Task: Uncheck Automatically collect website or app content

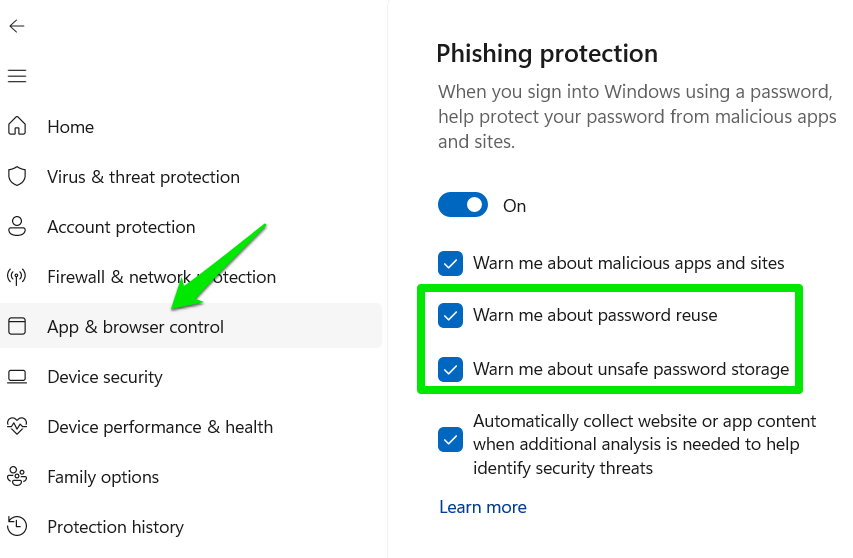Action: (451, 440)
